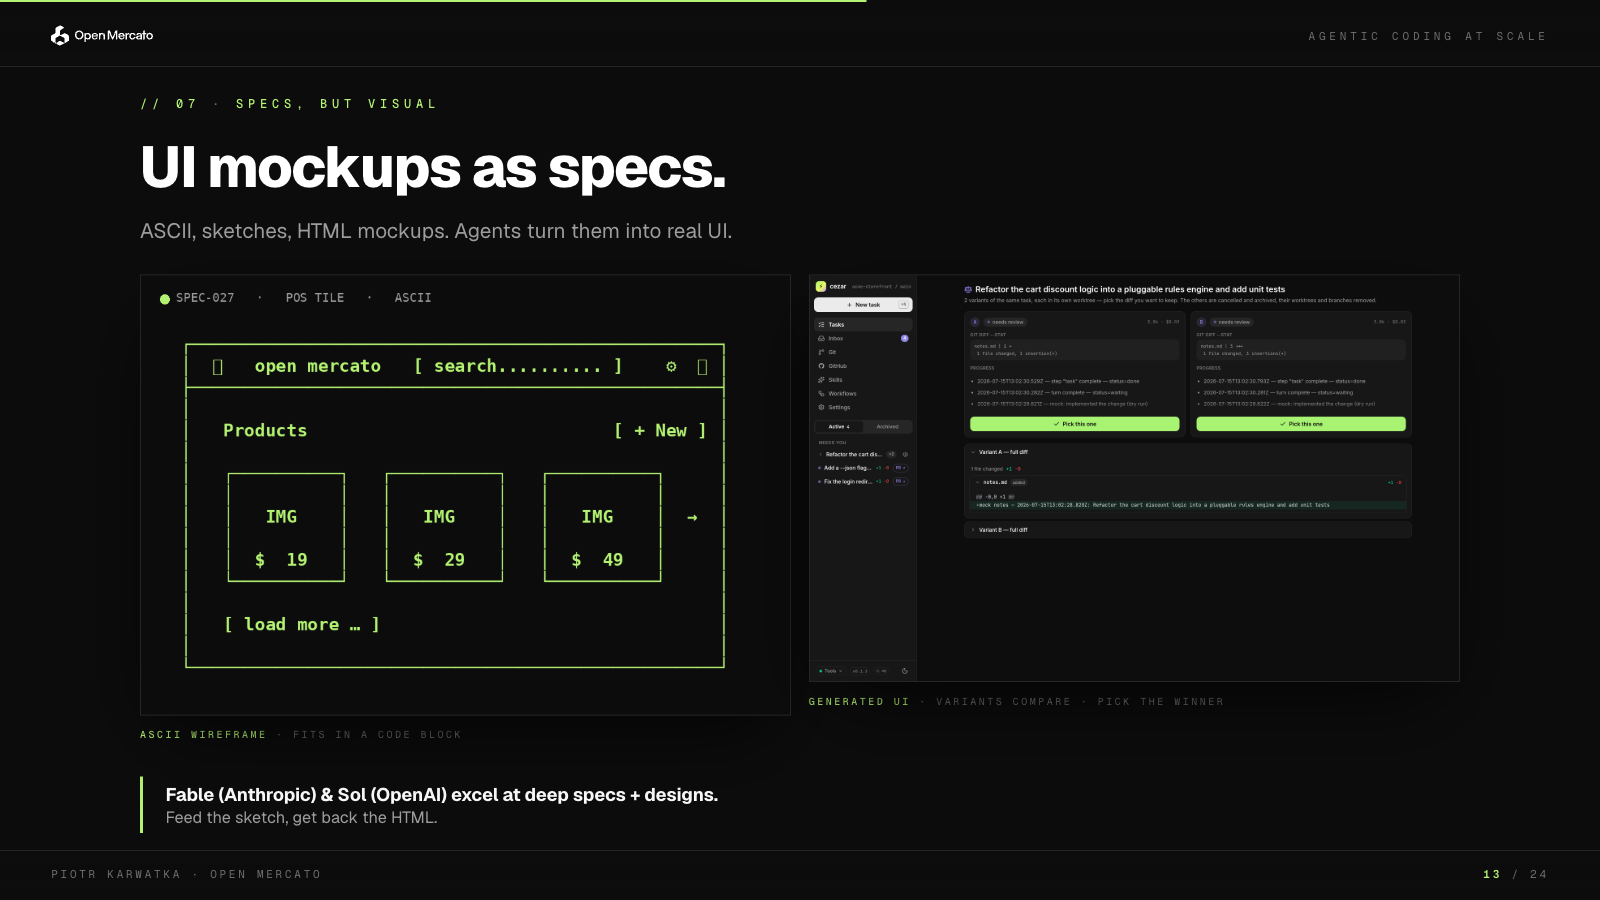Open Skills in the cezar sidebar
The image size is (1600, 900).
point(863,380)
